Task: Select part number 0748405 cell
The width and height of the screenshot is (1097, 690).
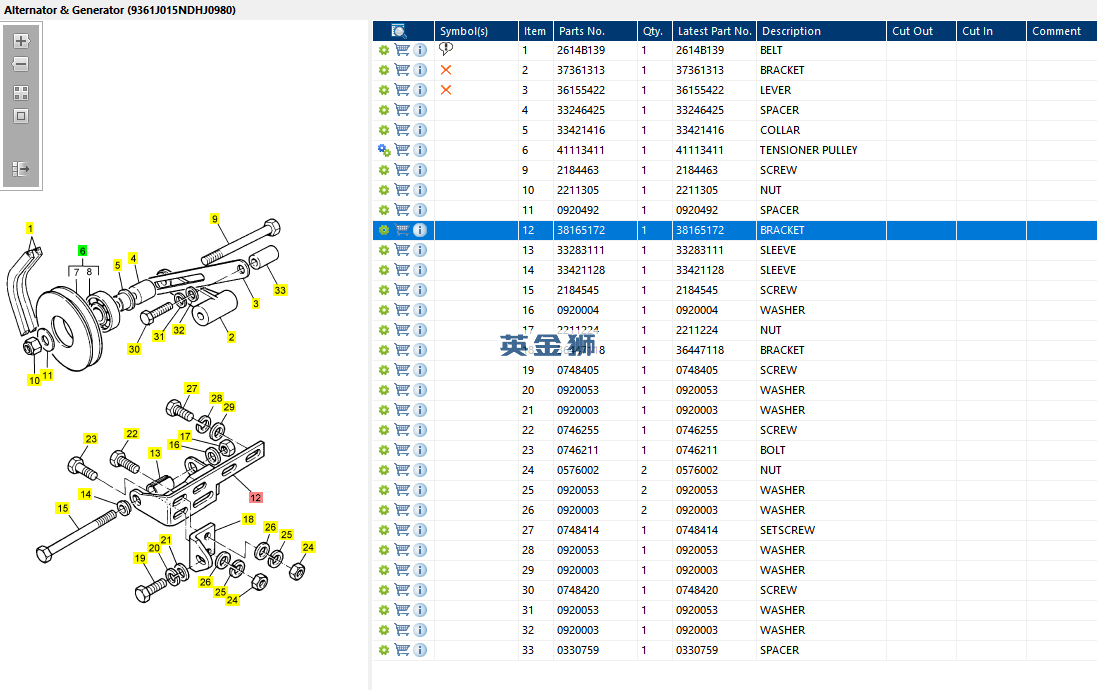Action: point(578,370)
